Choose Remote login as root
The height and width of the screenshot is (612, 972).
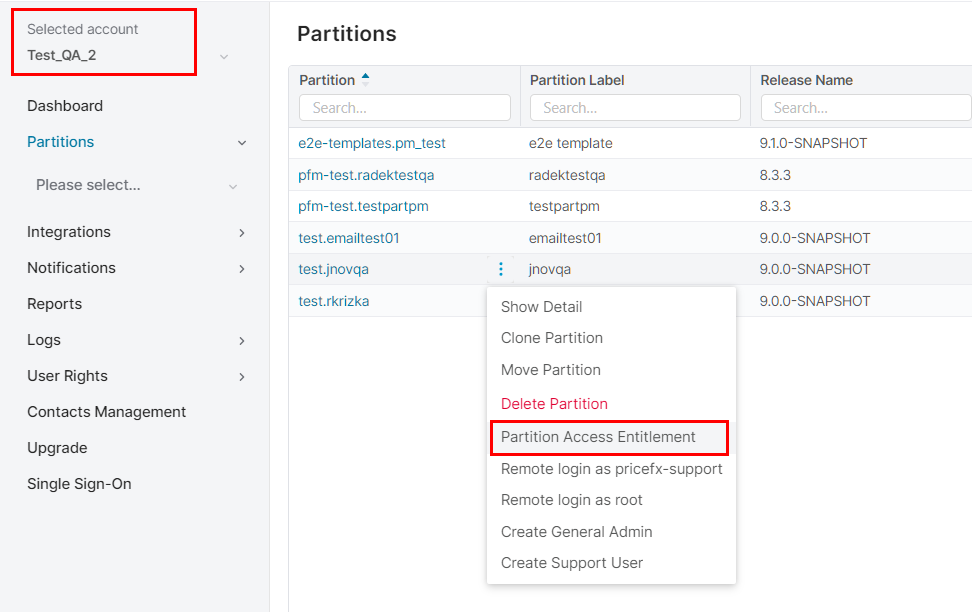click(x=572, y=500)
